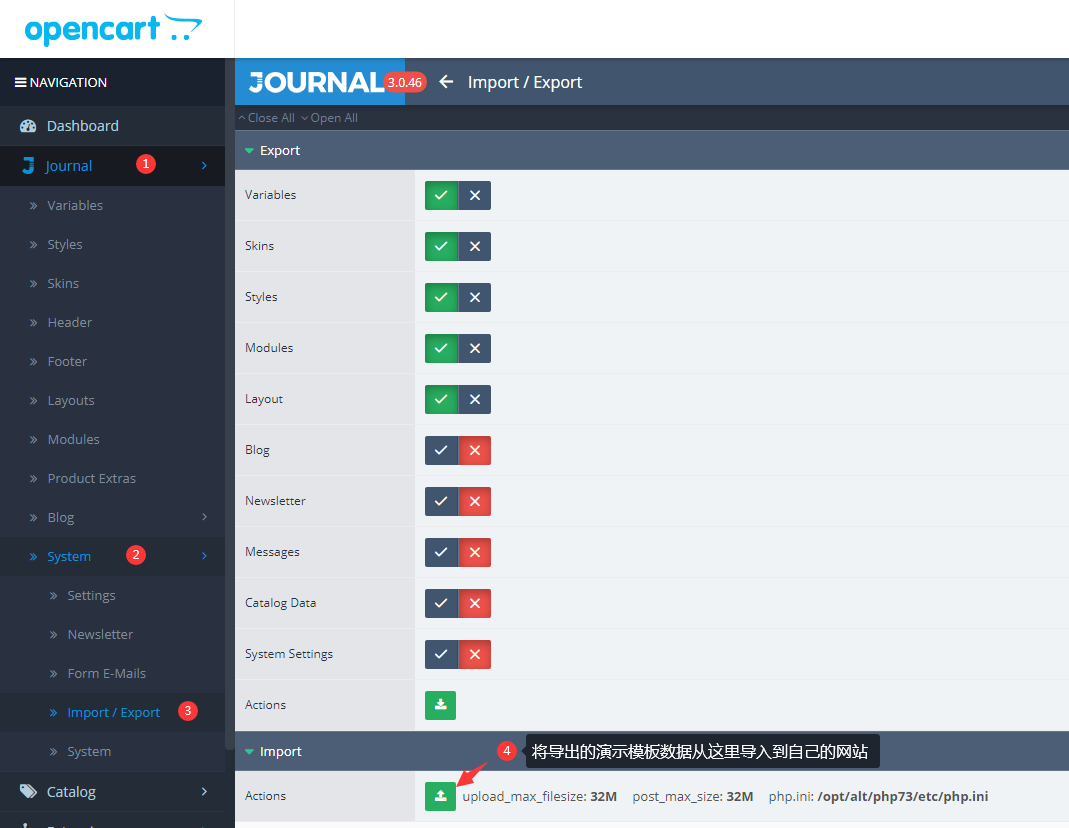Disable Skins export with the X

475,246
